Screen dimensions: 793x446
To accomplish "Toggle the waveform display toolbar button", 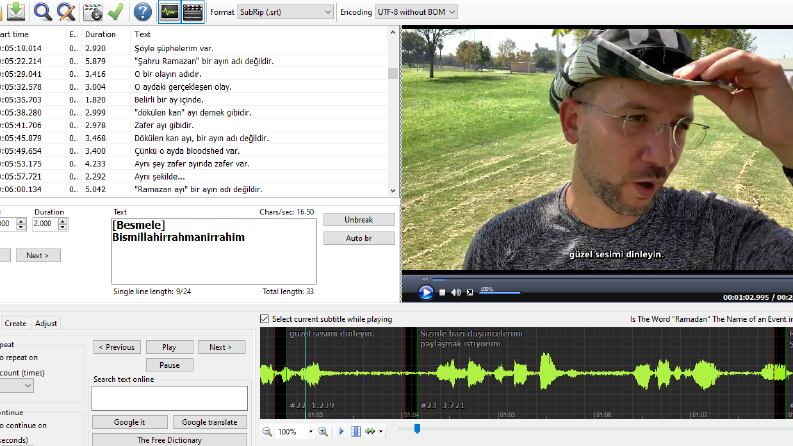I will click(169, 12).
